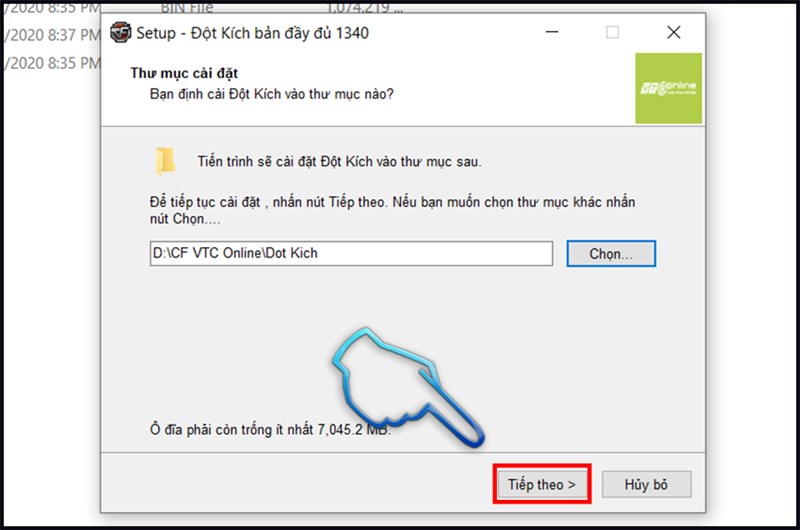Screen dimensions: 800x530
Task: Open folder browser with Chọn... button
Action: 611,254
